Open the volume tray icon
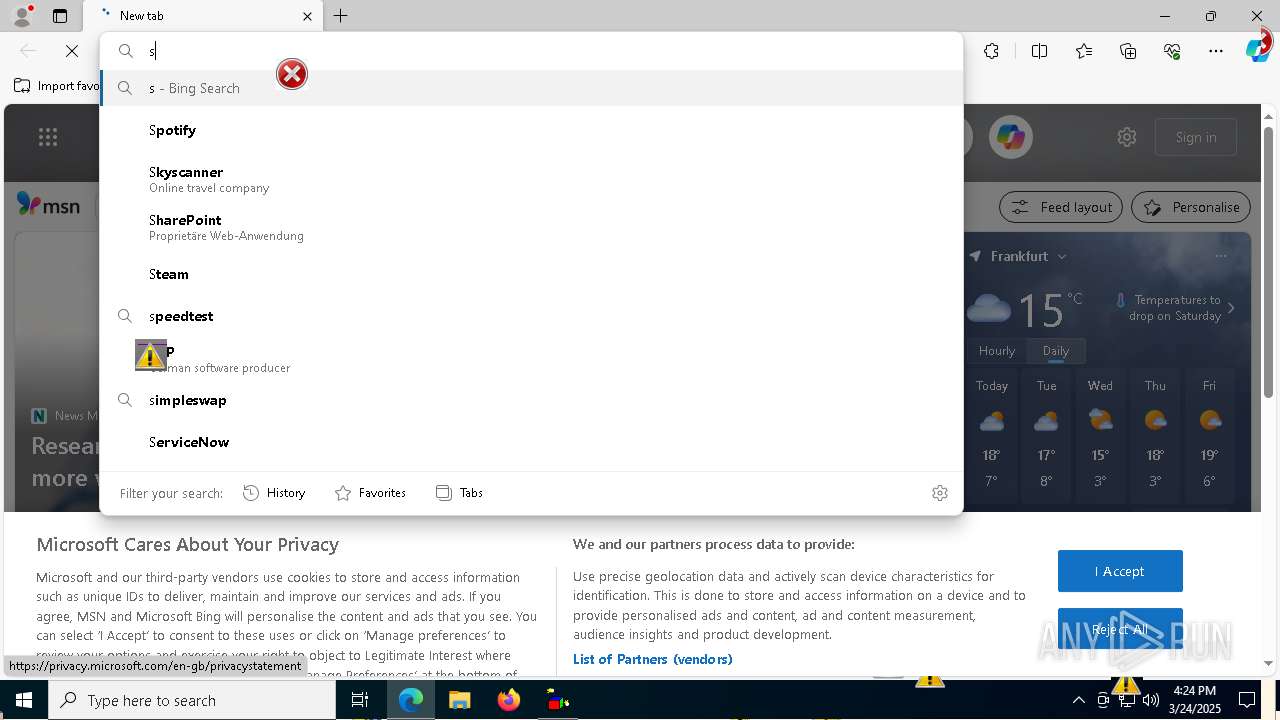This screenshot has width=1280, height=720. pyautogui.click(x=1151, y=700)
